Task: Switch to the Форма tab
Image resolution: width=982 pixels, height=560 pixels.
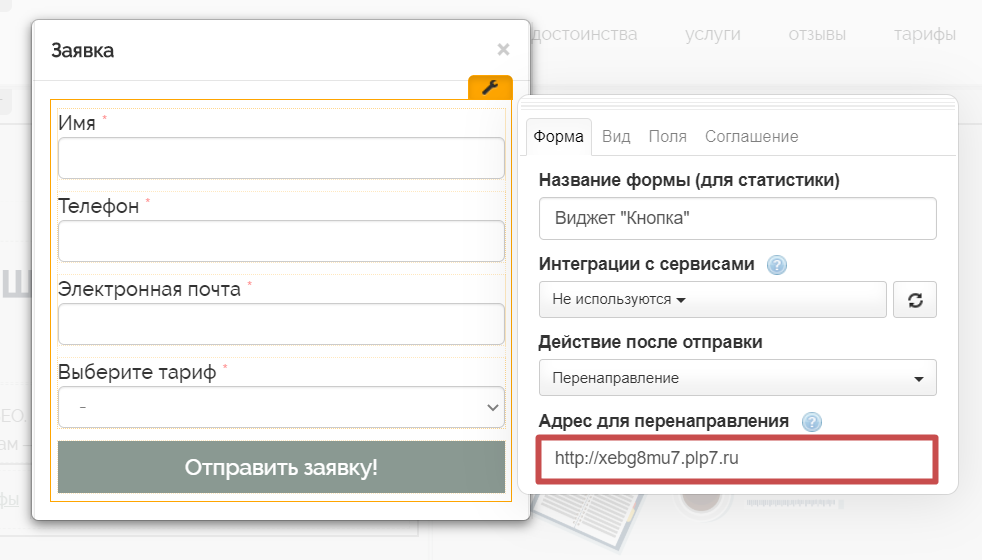Action: pyautogui.click(x=558, y=137)
